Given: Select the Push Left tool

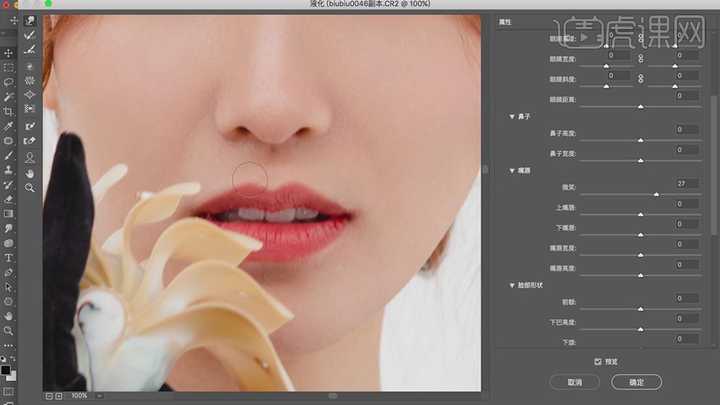Looking at the screenshot, I should (30, 109).
